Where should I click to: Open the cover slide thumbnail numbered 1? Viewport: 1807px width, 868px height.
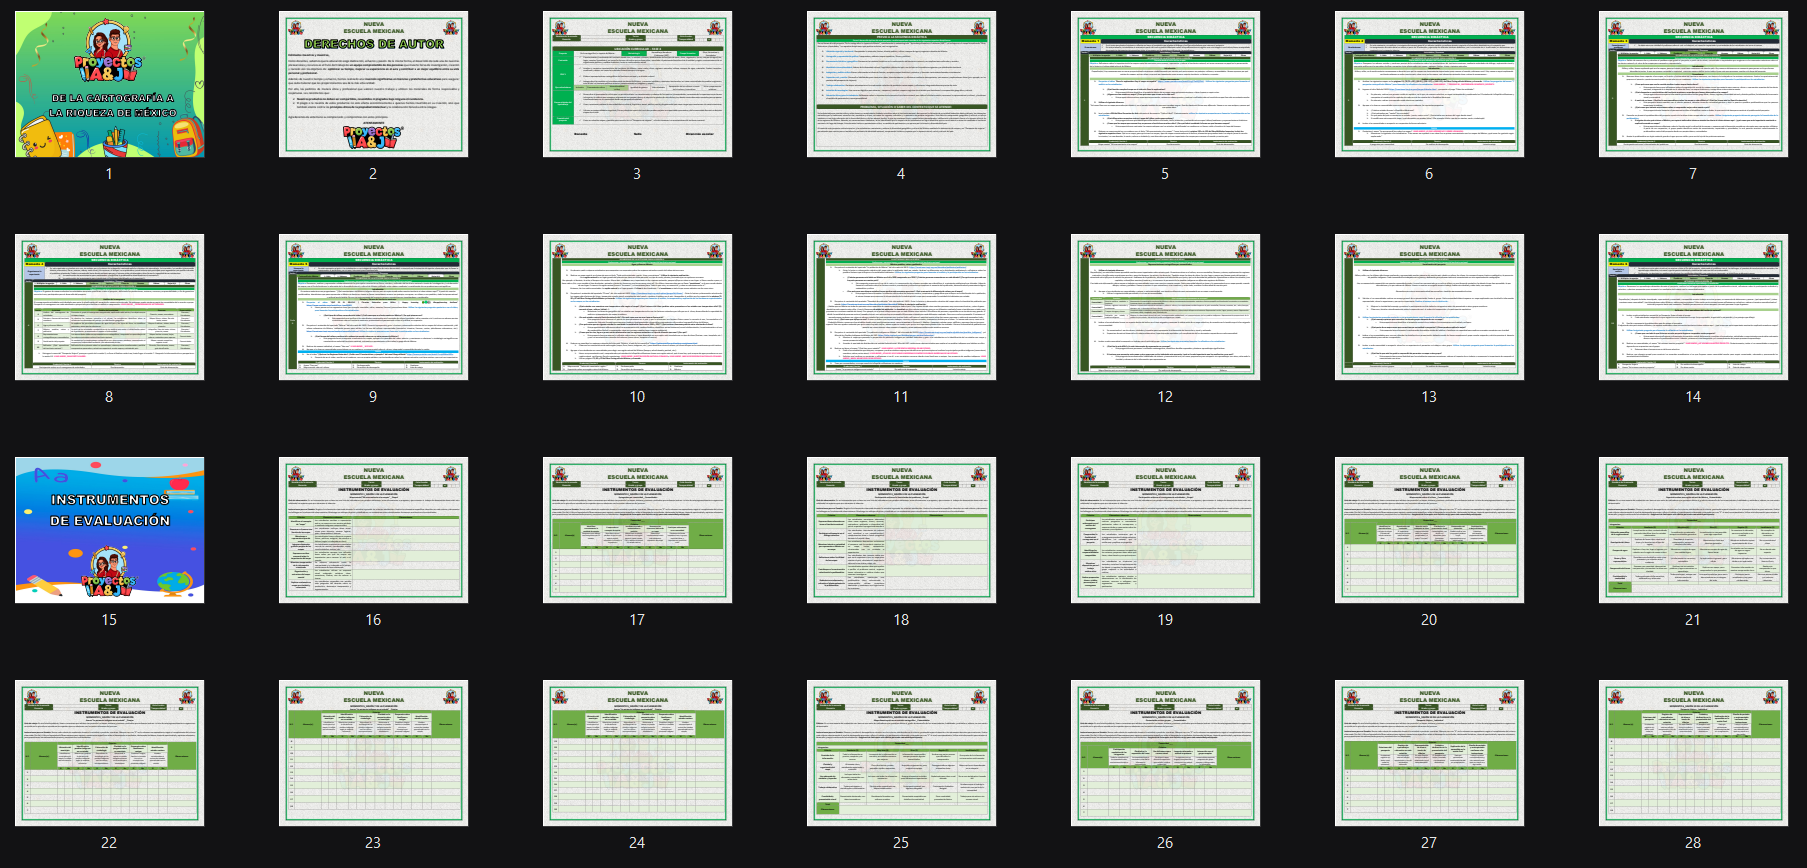pos(109,84)
